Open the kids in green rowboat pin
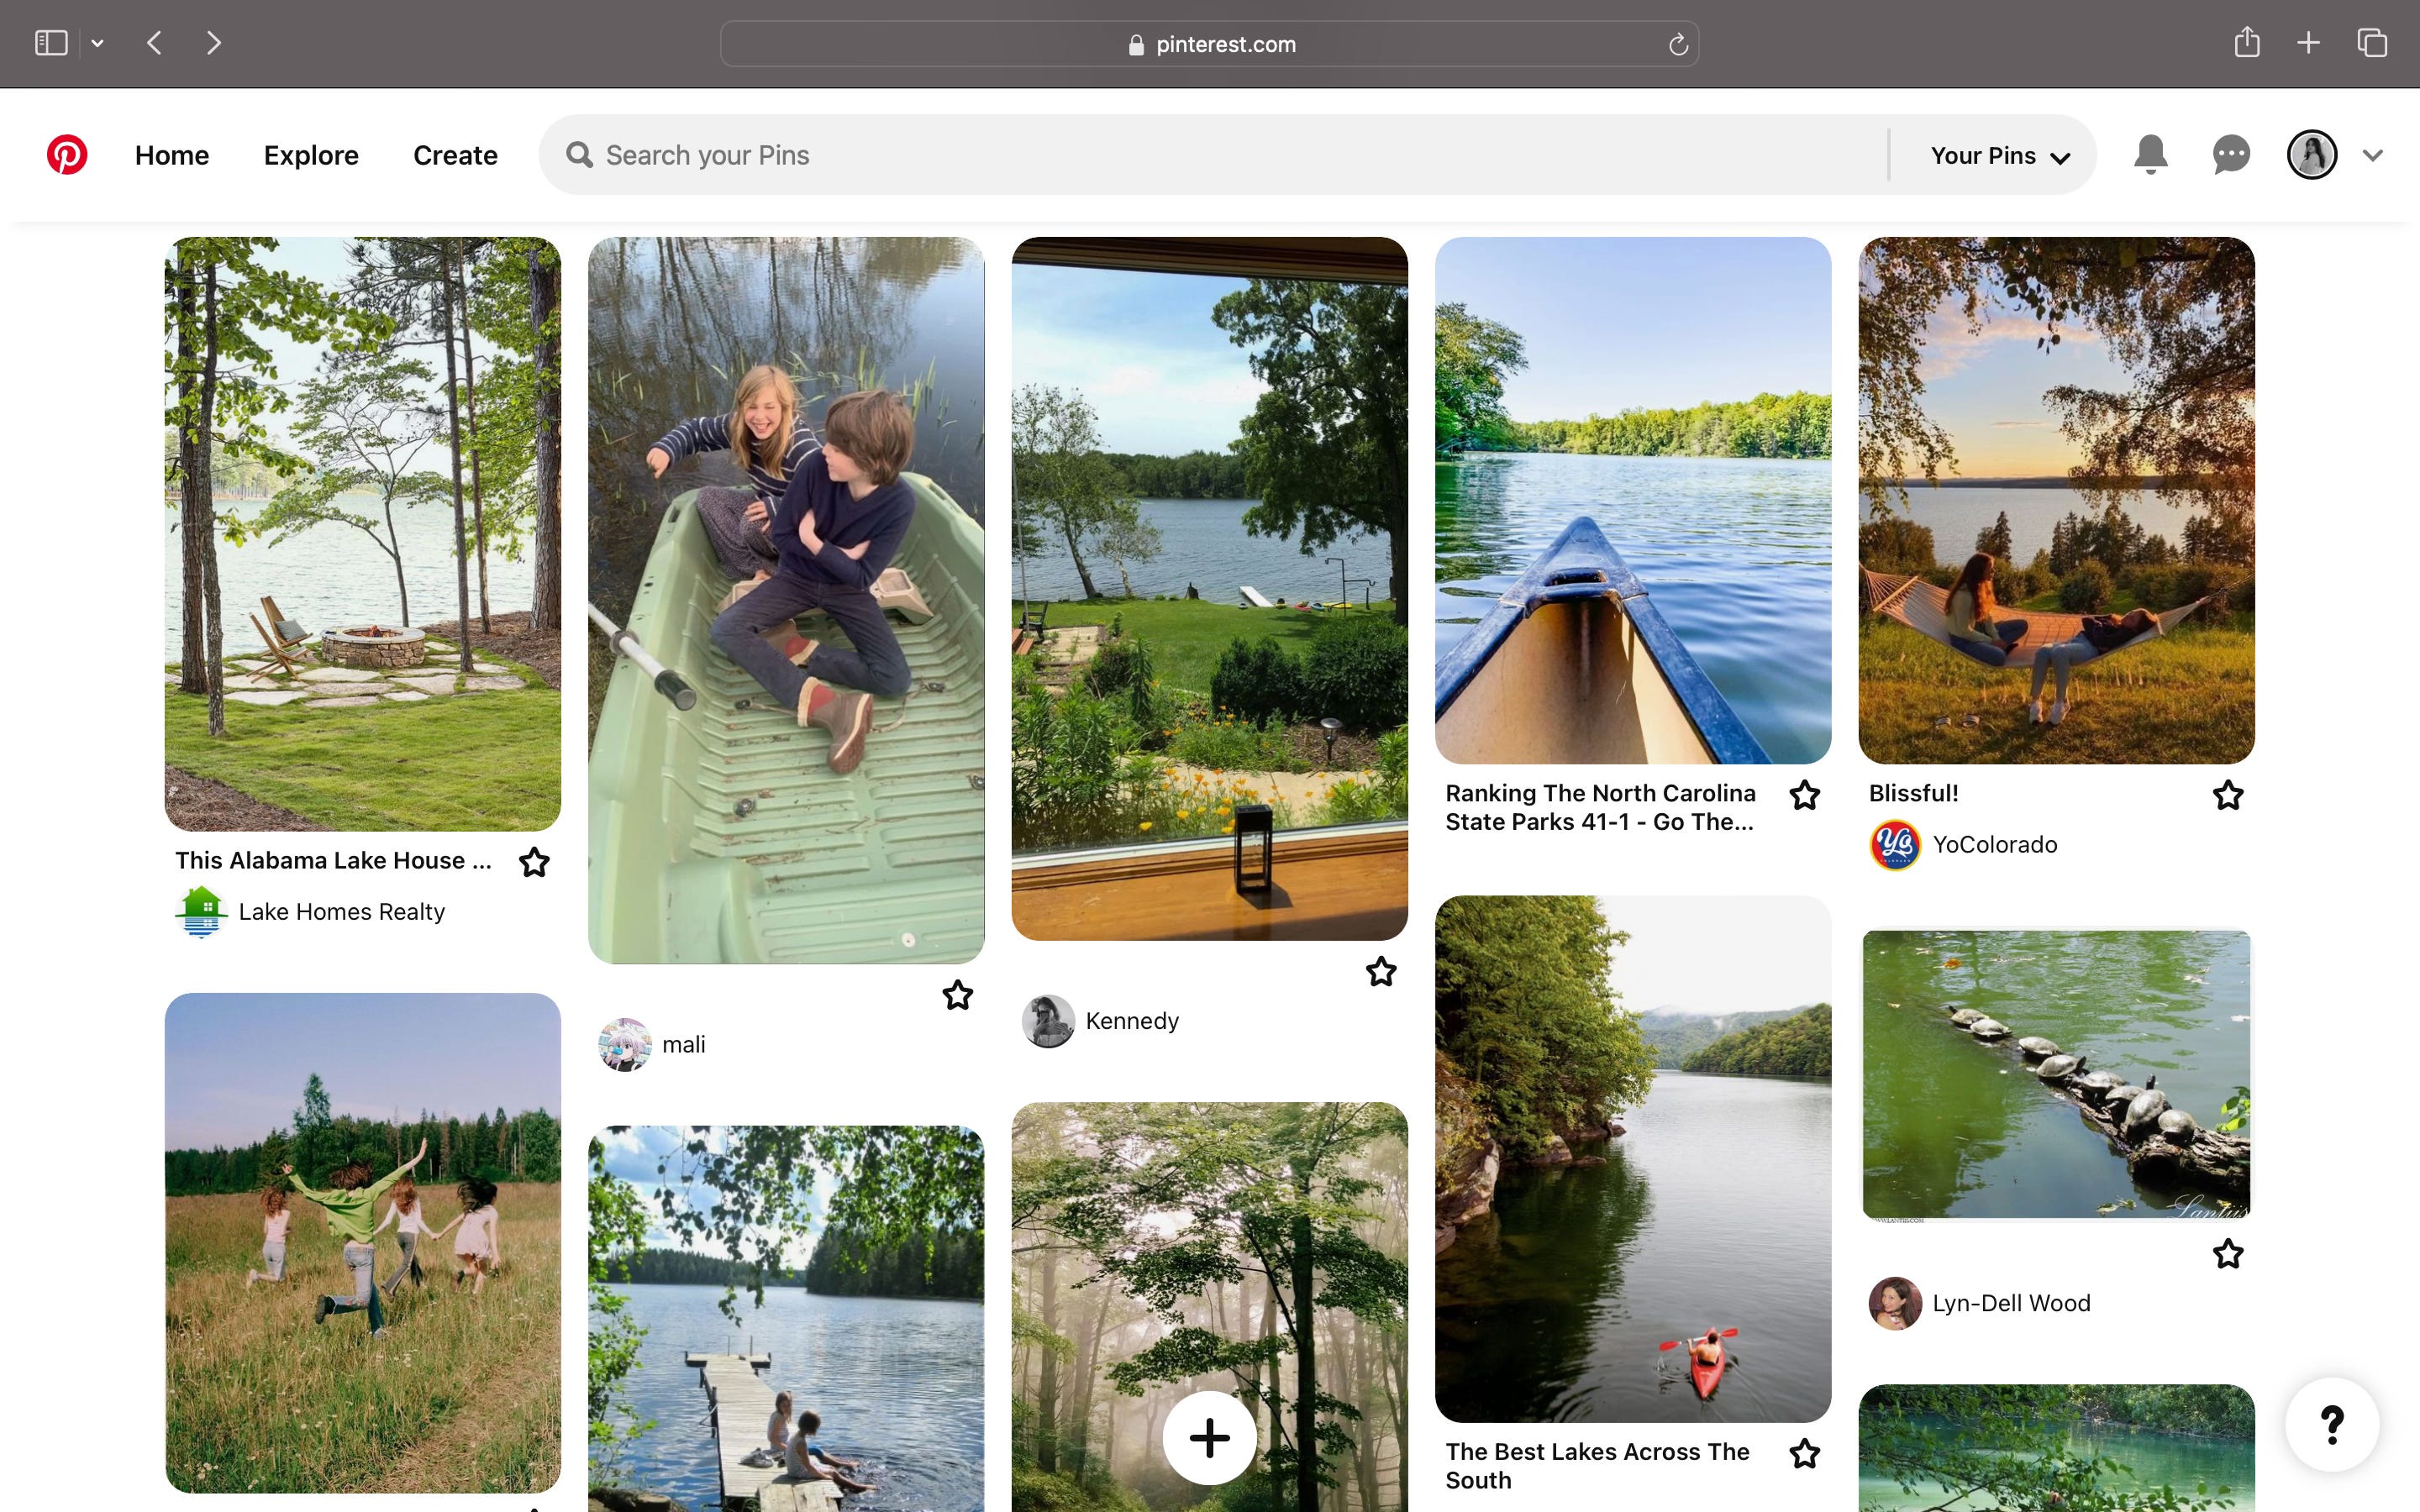 coord(786,600)
